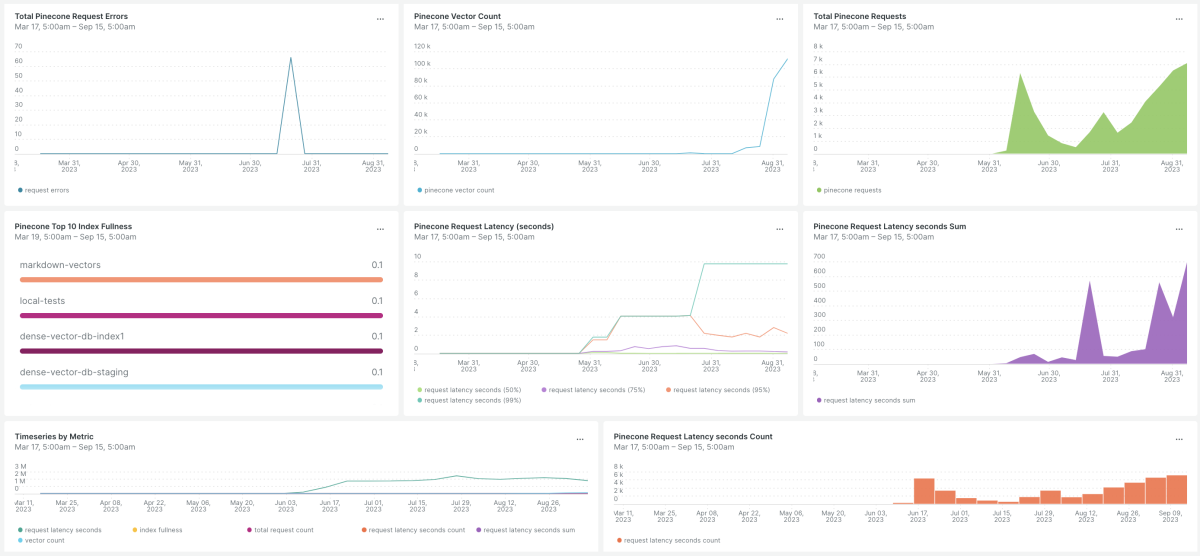Toggle request latency seconds (99%) legend
Screen dimensions: 1200x556
click(x=469, y=400)
